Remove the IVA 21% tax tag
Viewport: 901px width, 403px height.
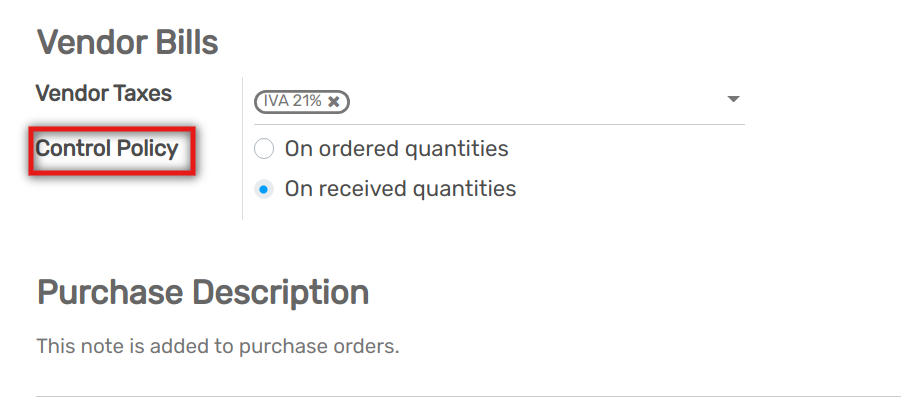tap(334, 101)
